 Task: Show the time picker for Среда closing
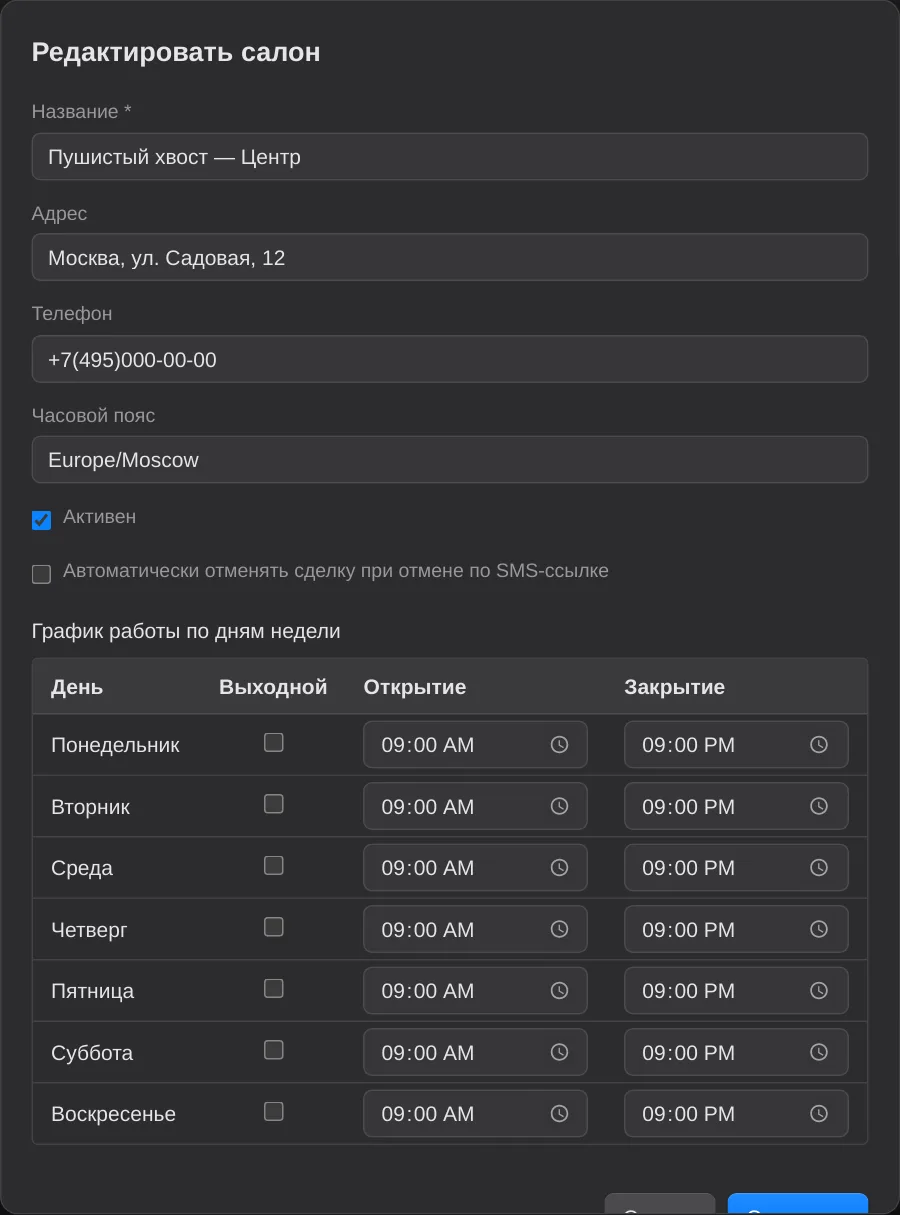819,868
